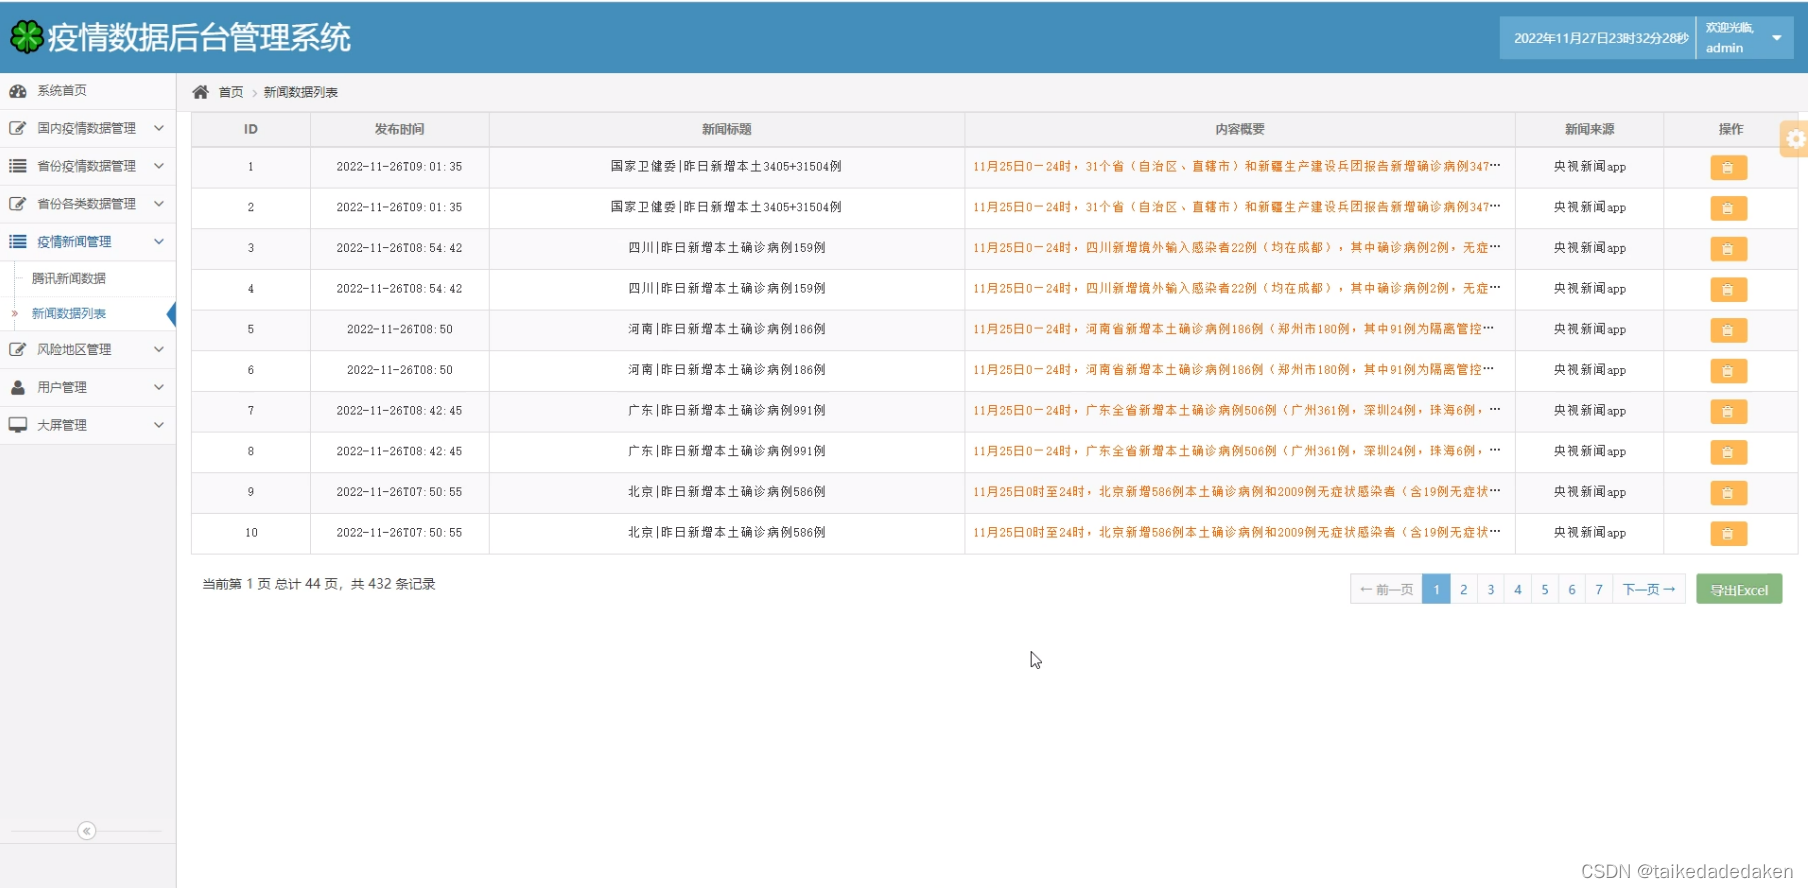Screen dimensions: 1808x888
Task: Click 央视新闻app source in row ID 10
Action: (1590, 533)
